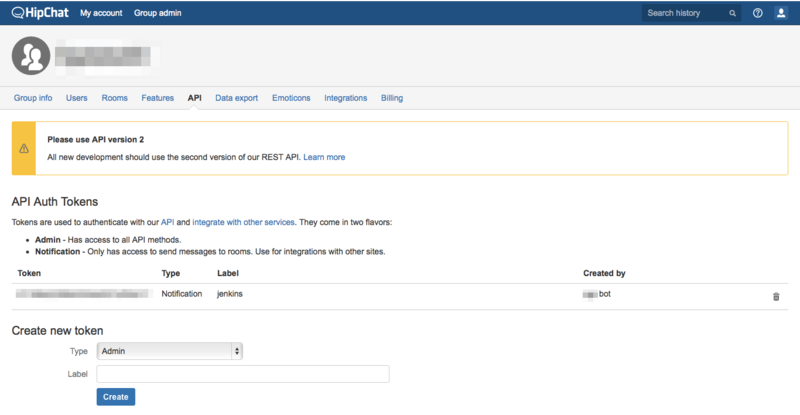Click the yellow warning triangle icon

click(x=24, y=149)
